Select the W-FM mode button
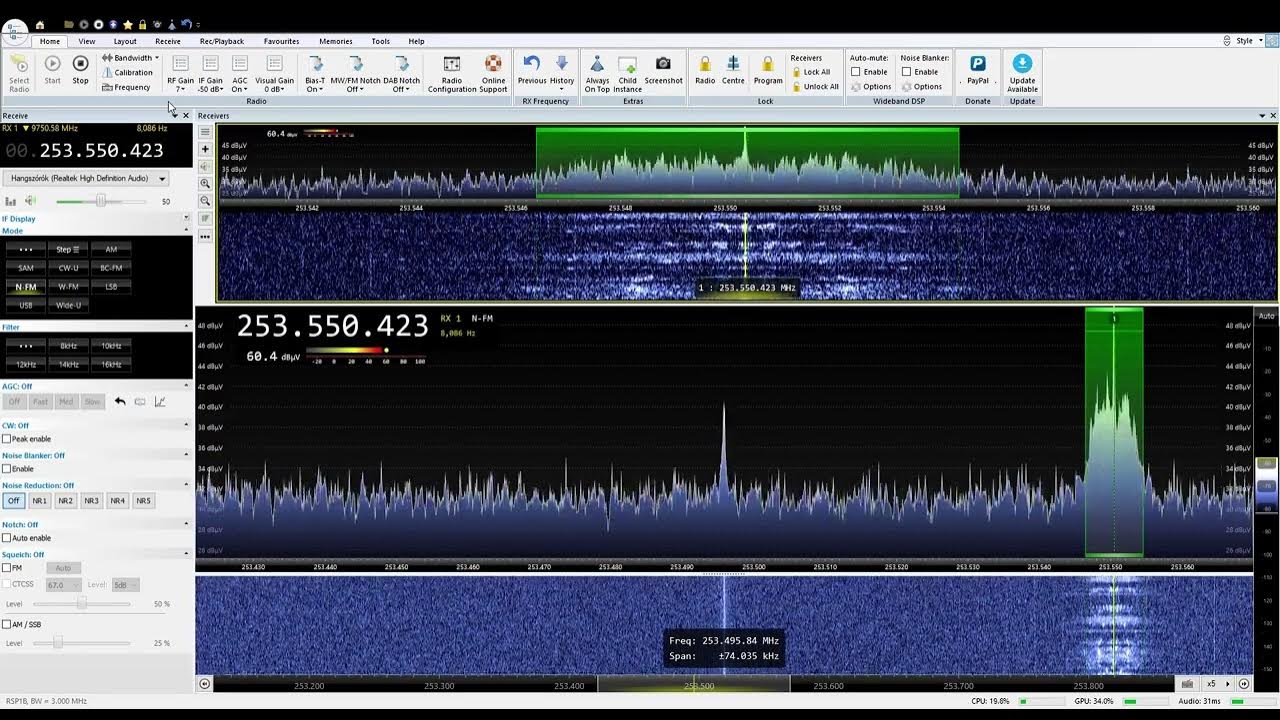This screenshot has width=1280, height=720. point(68,287)
